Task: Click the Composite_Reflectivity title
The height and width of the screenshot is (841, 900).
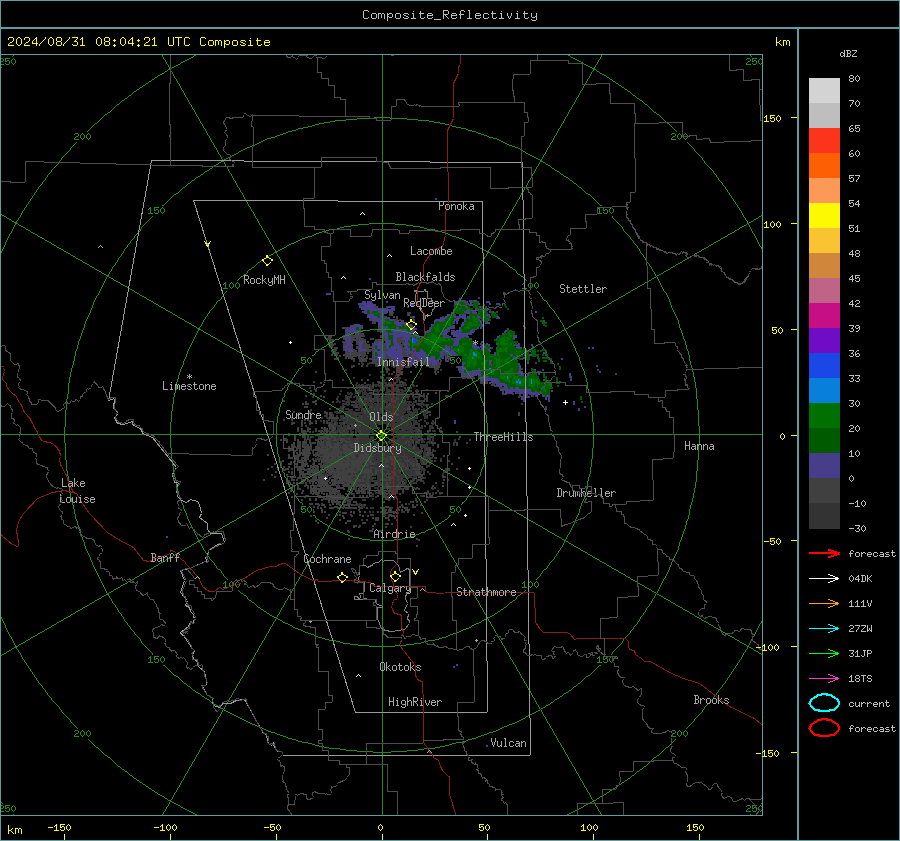Action: 450,15
